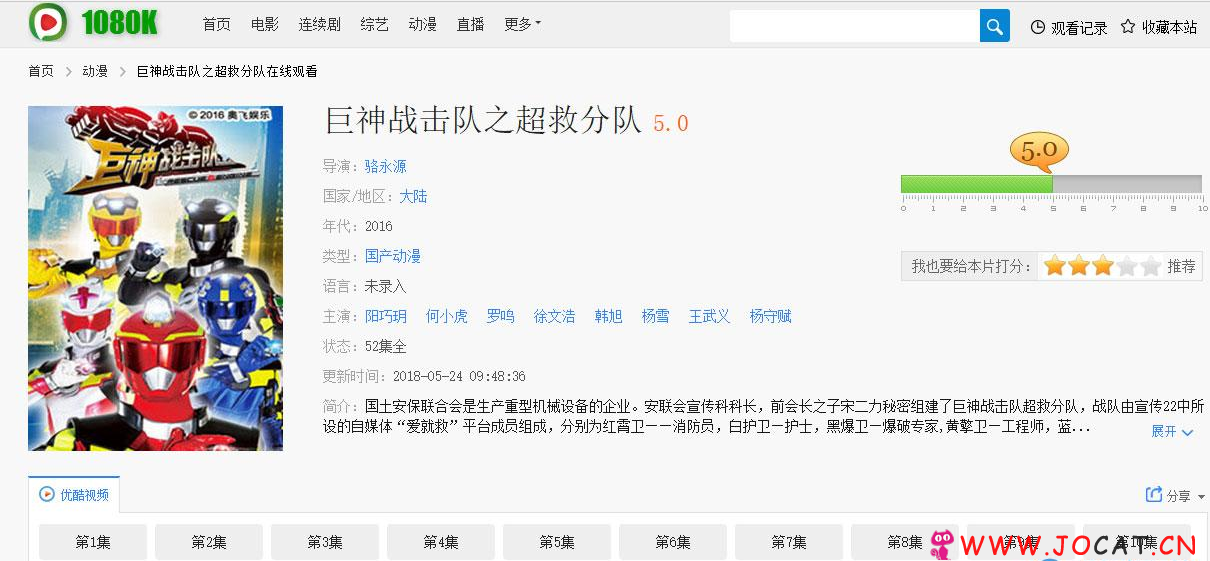This screenshot has width=1210, height=561.
Task: Click the share icon
Action: click(x=1153, y=495)
